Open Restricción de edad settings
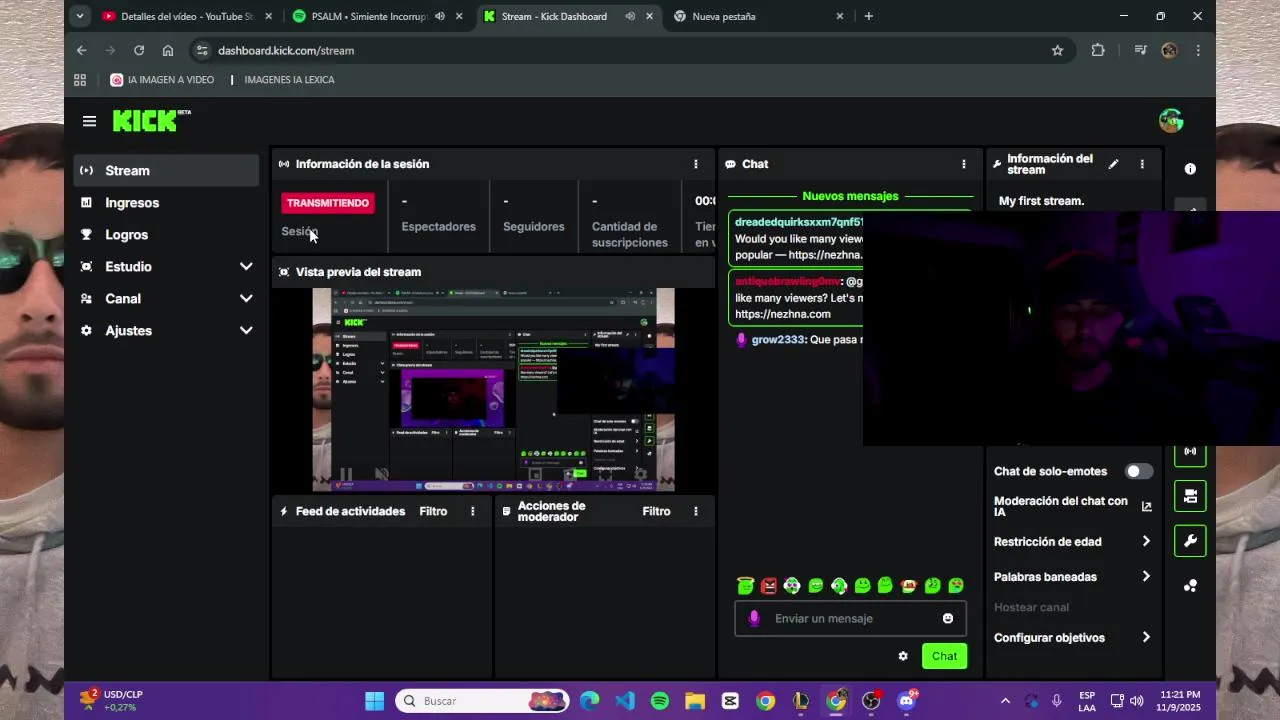 1073,542
